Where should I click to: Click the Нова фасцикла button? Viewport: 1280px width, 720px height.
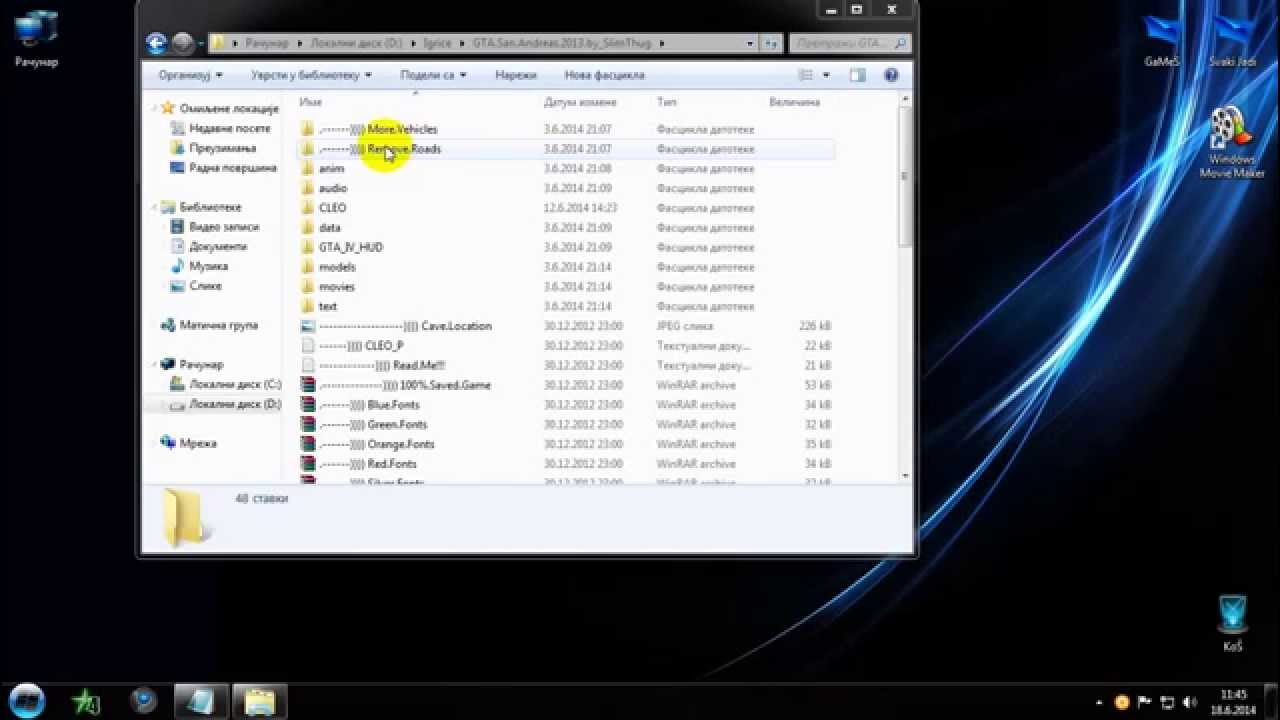coord(604,75)
